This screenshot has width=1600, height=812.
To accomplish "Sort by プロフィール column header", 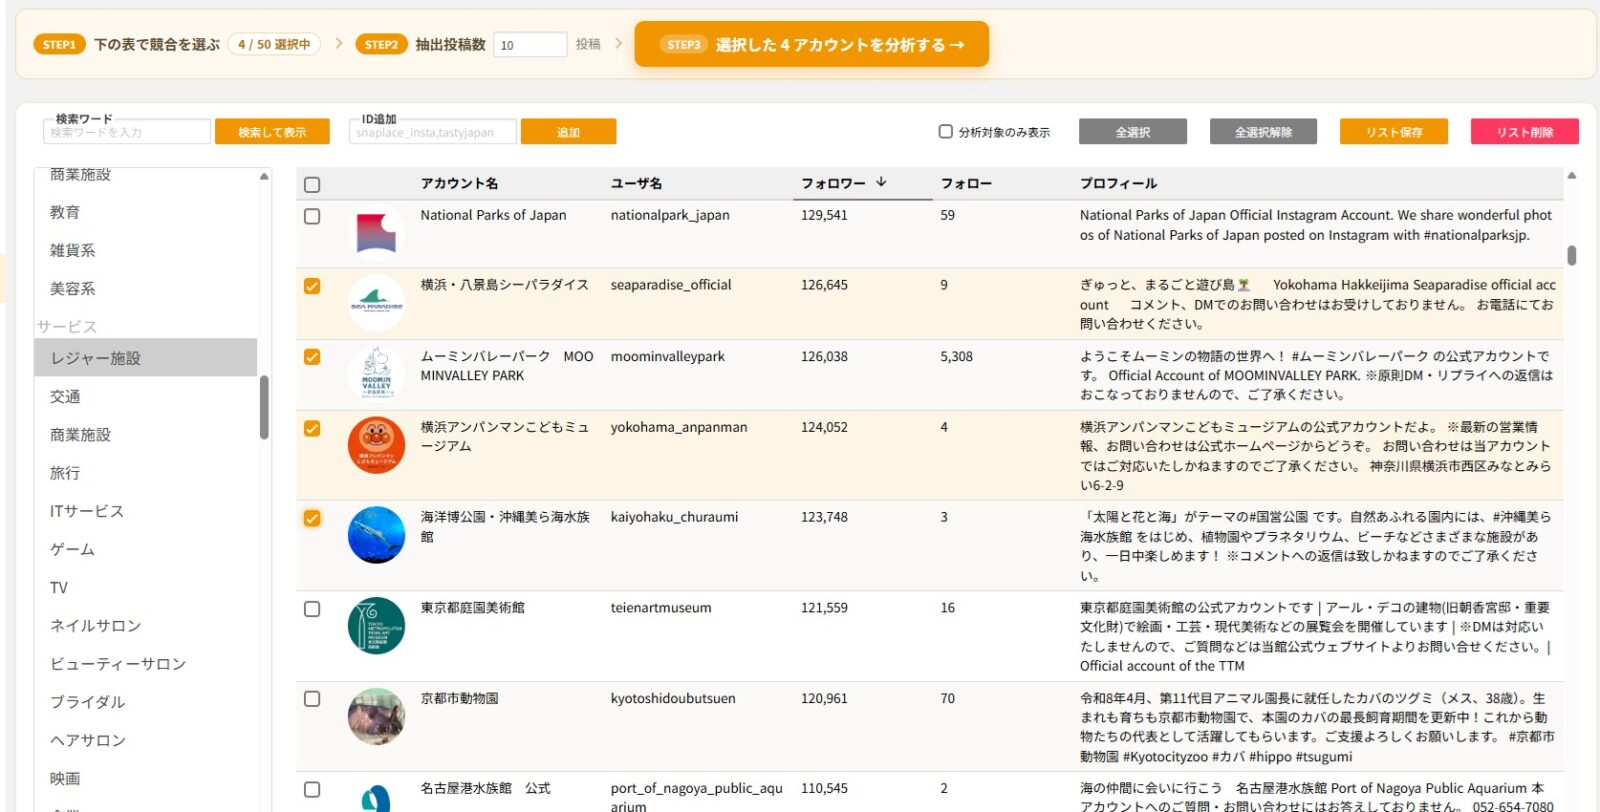I will pos(1118,183).
